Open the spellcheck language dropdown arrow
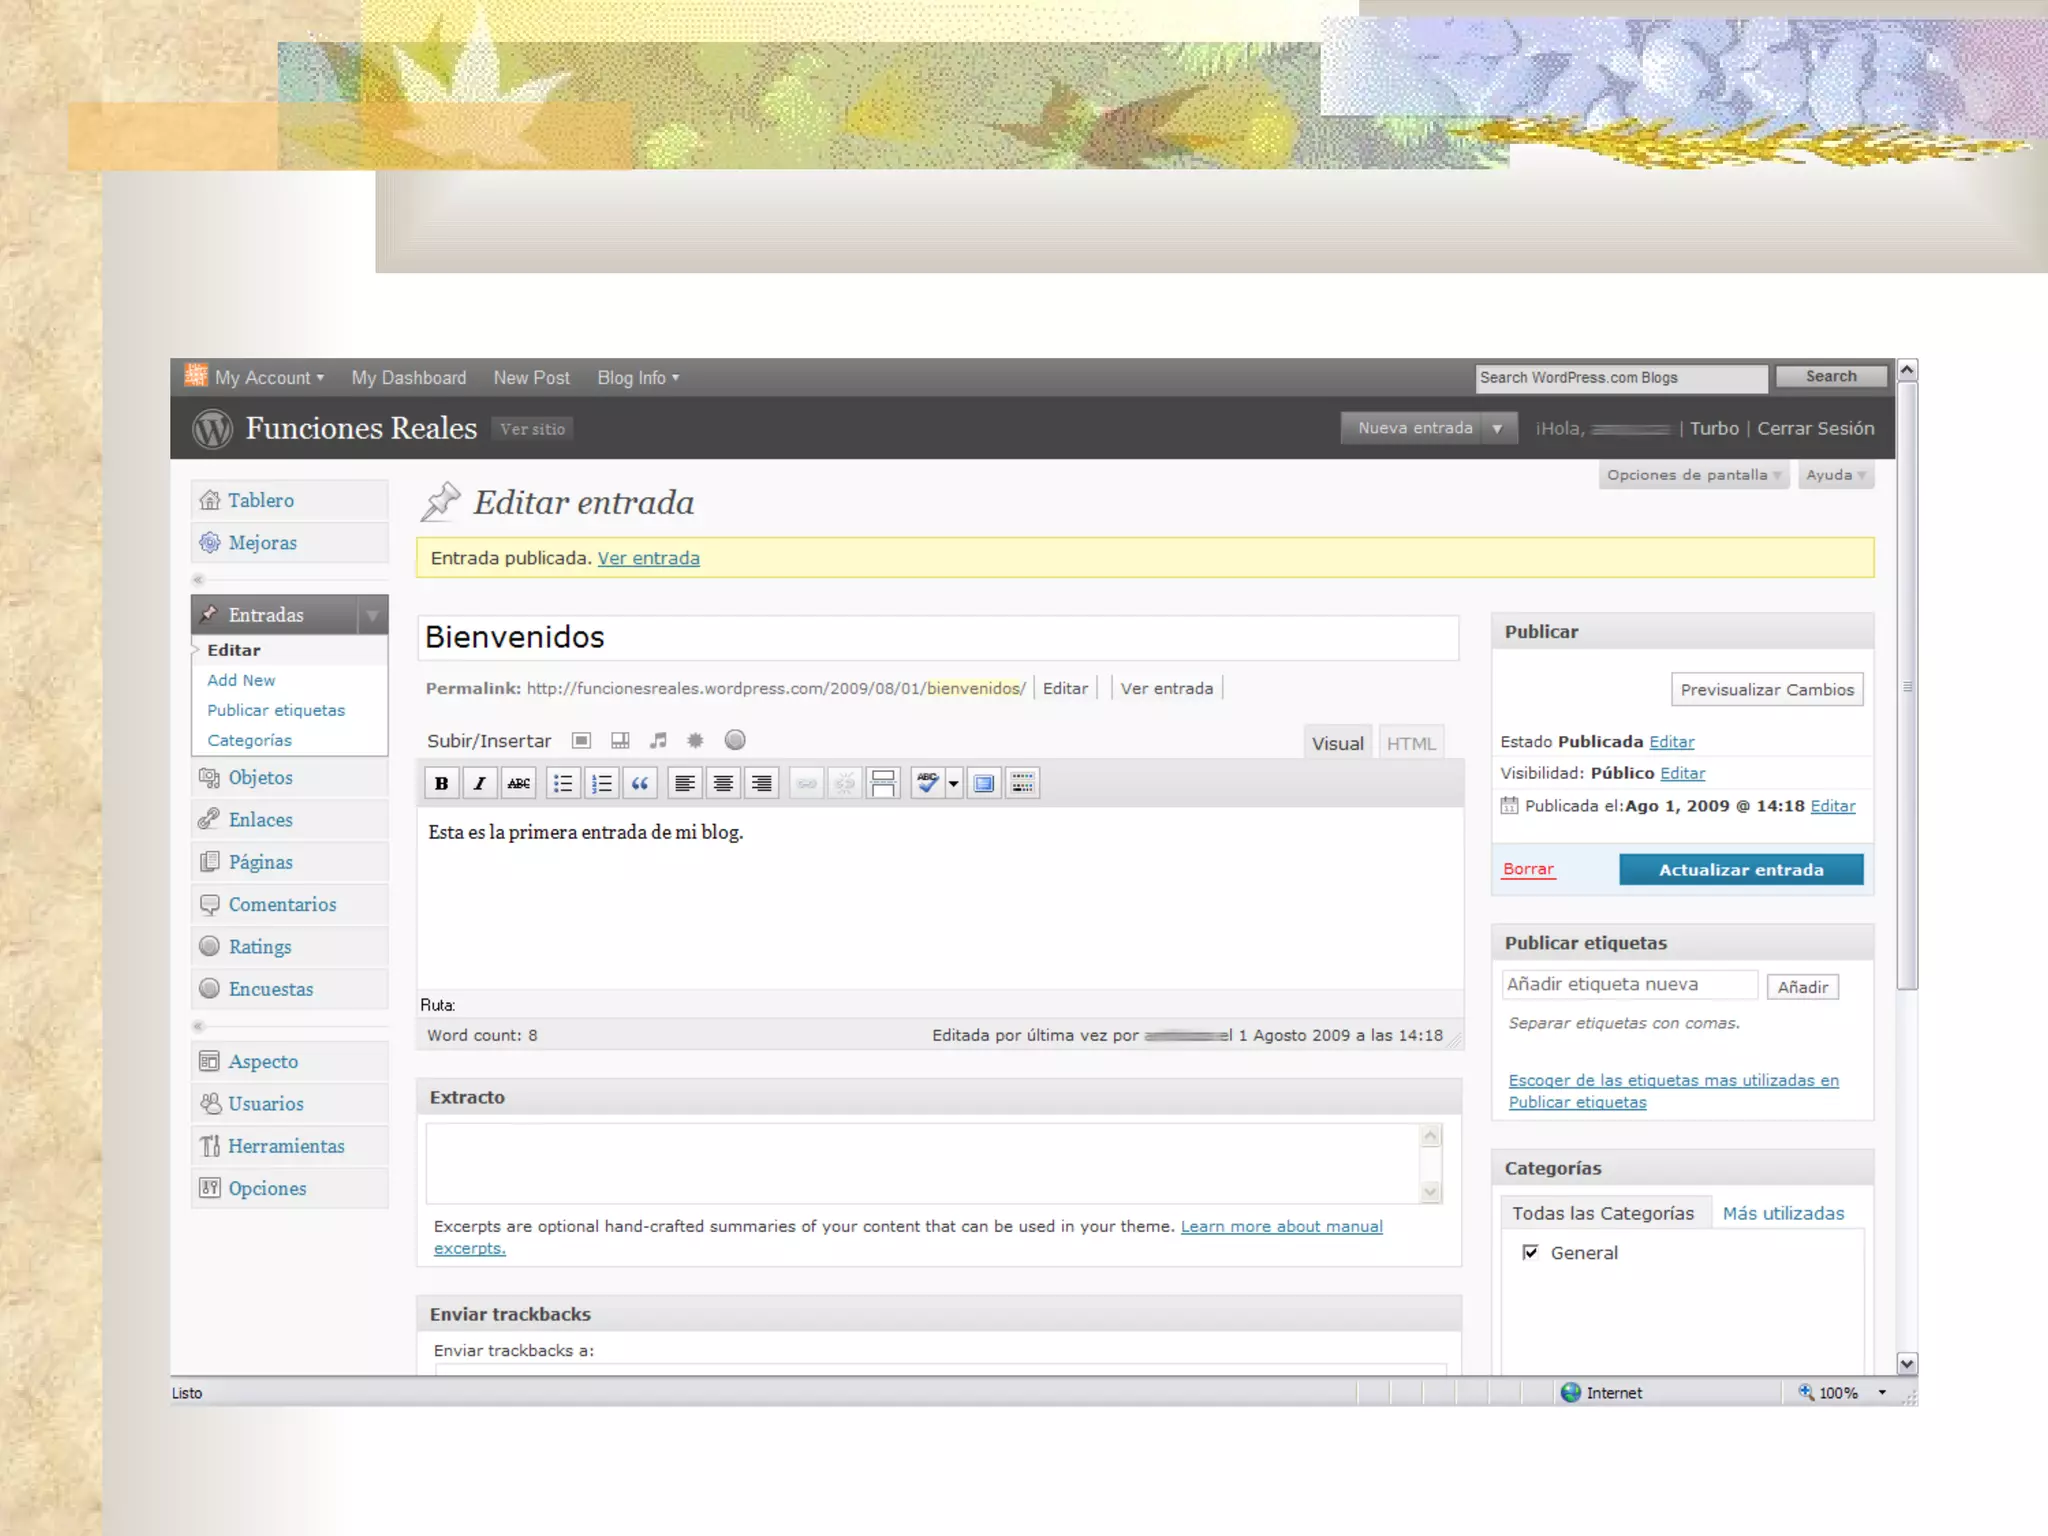This screenshot has height=1536, width=2048. pos(953,783)
